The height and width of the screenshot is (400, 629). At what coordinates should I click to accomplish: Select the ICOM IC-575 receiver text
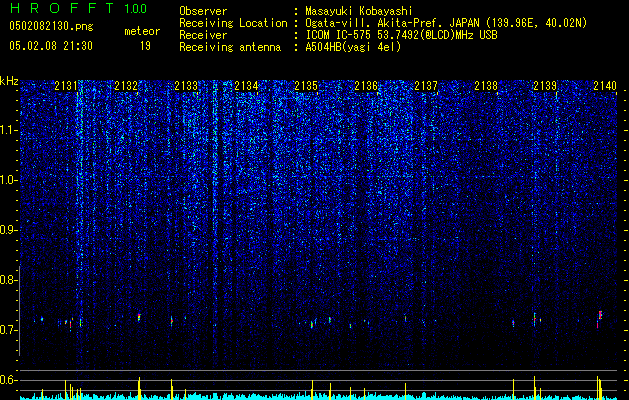click(x=401, y=35)
